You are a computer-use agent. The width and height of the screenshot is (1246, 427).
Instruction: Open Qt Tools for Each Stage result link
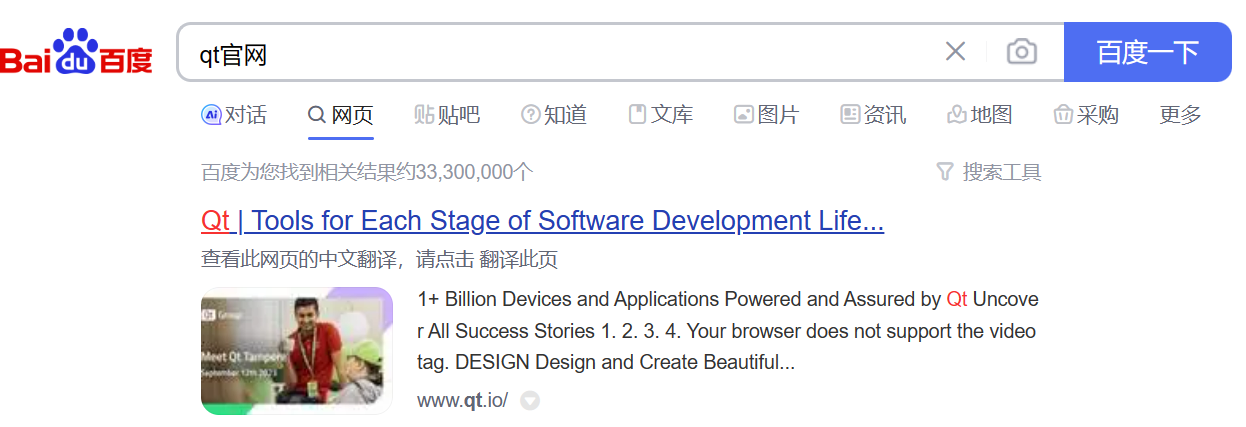click(542, 221)
